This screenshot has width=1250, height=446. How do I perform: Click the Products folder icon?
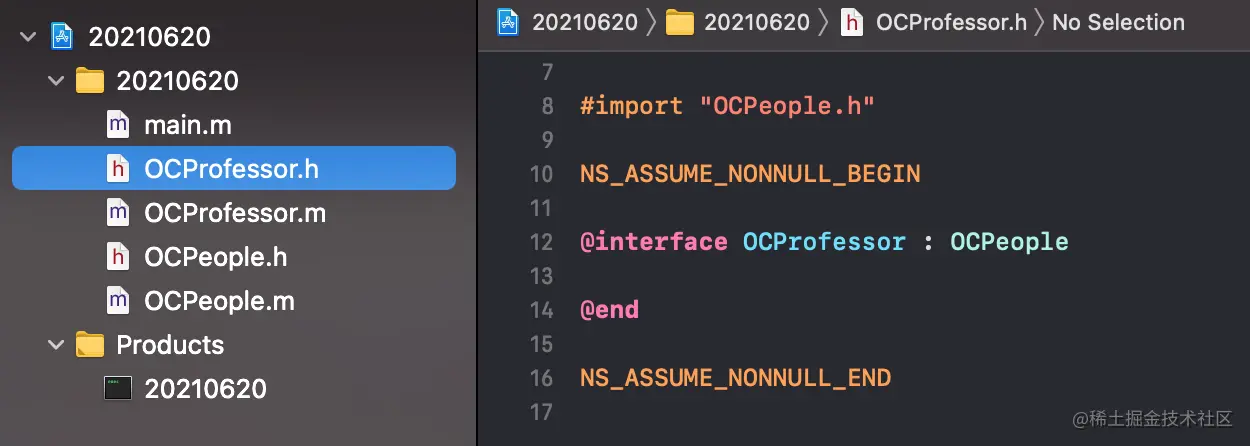point(90,345)
